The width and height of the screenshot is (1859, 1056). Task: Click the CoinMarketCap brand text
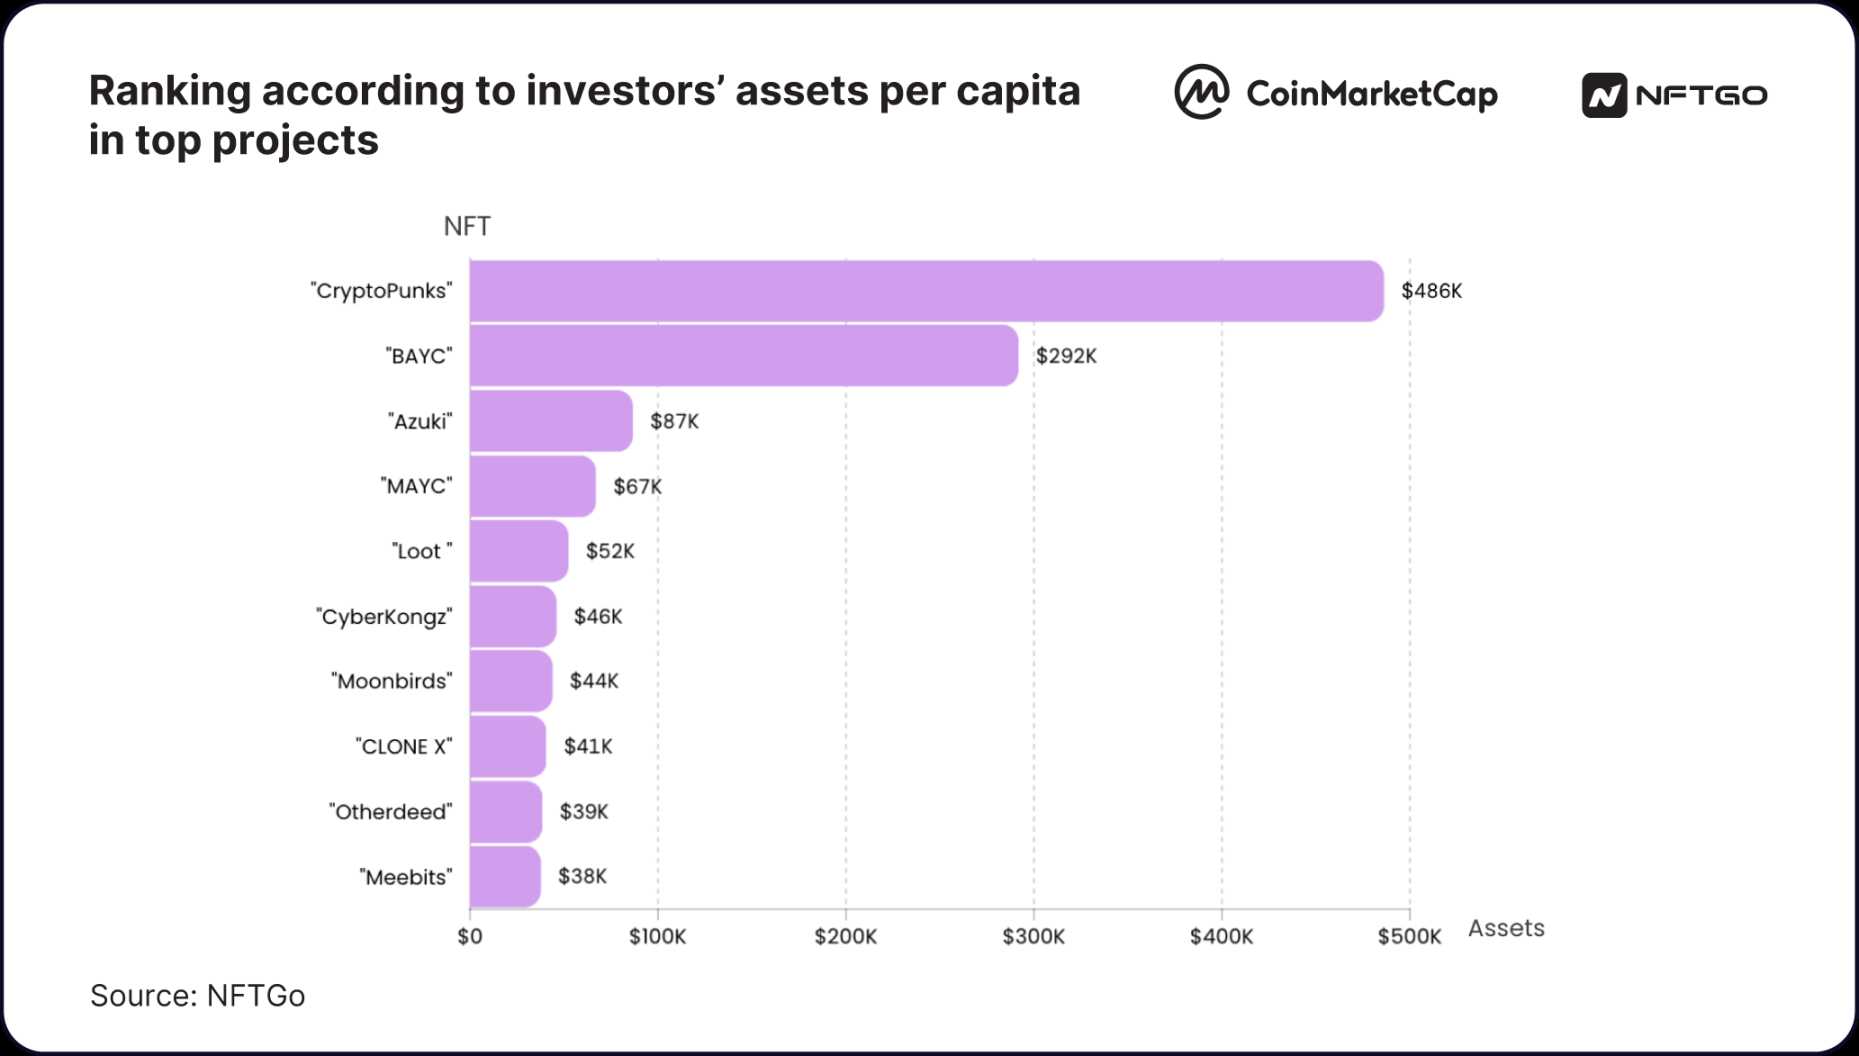1371,94
